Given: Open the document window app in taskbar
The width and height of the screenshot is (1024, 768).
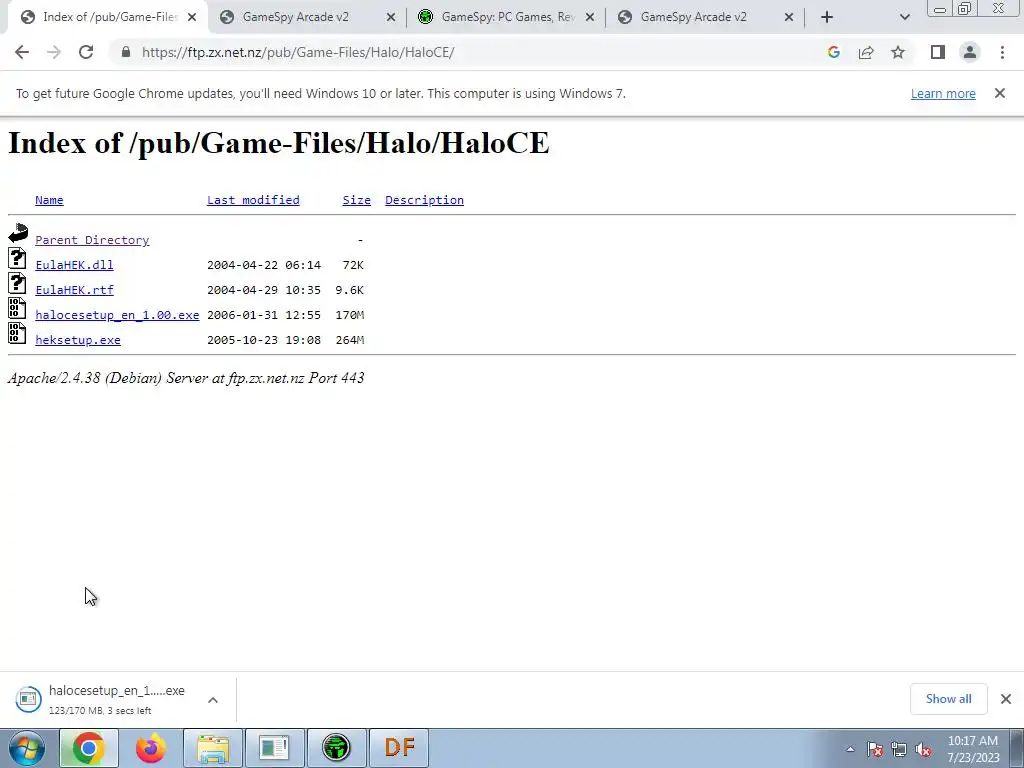Looking at the screenshot, I should (274, 748).
